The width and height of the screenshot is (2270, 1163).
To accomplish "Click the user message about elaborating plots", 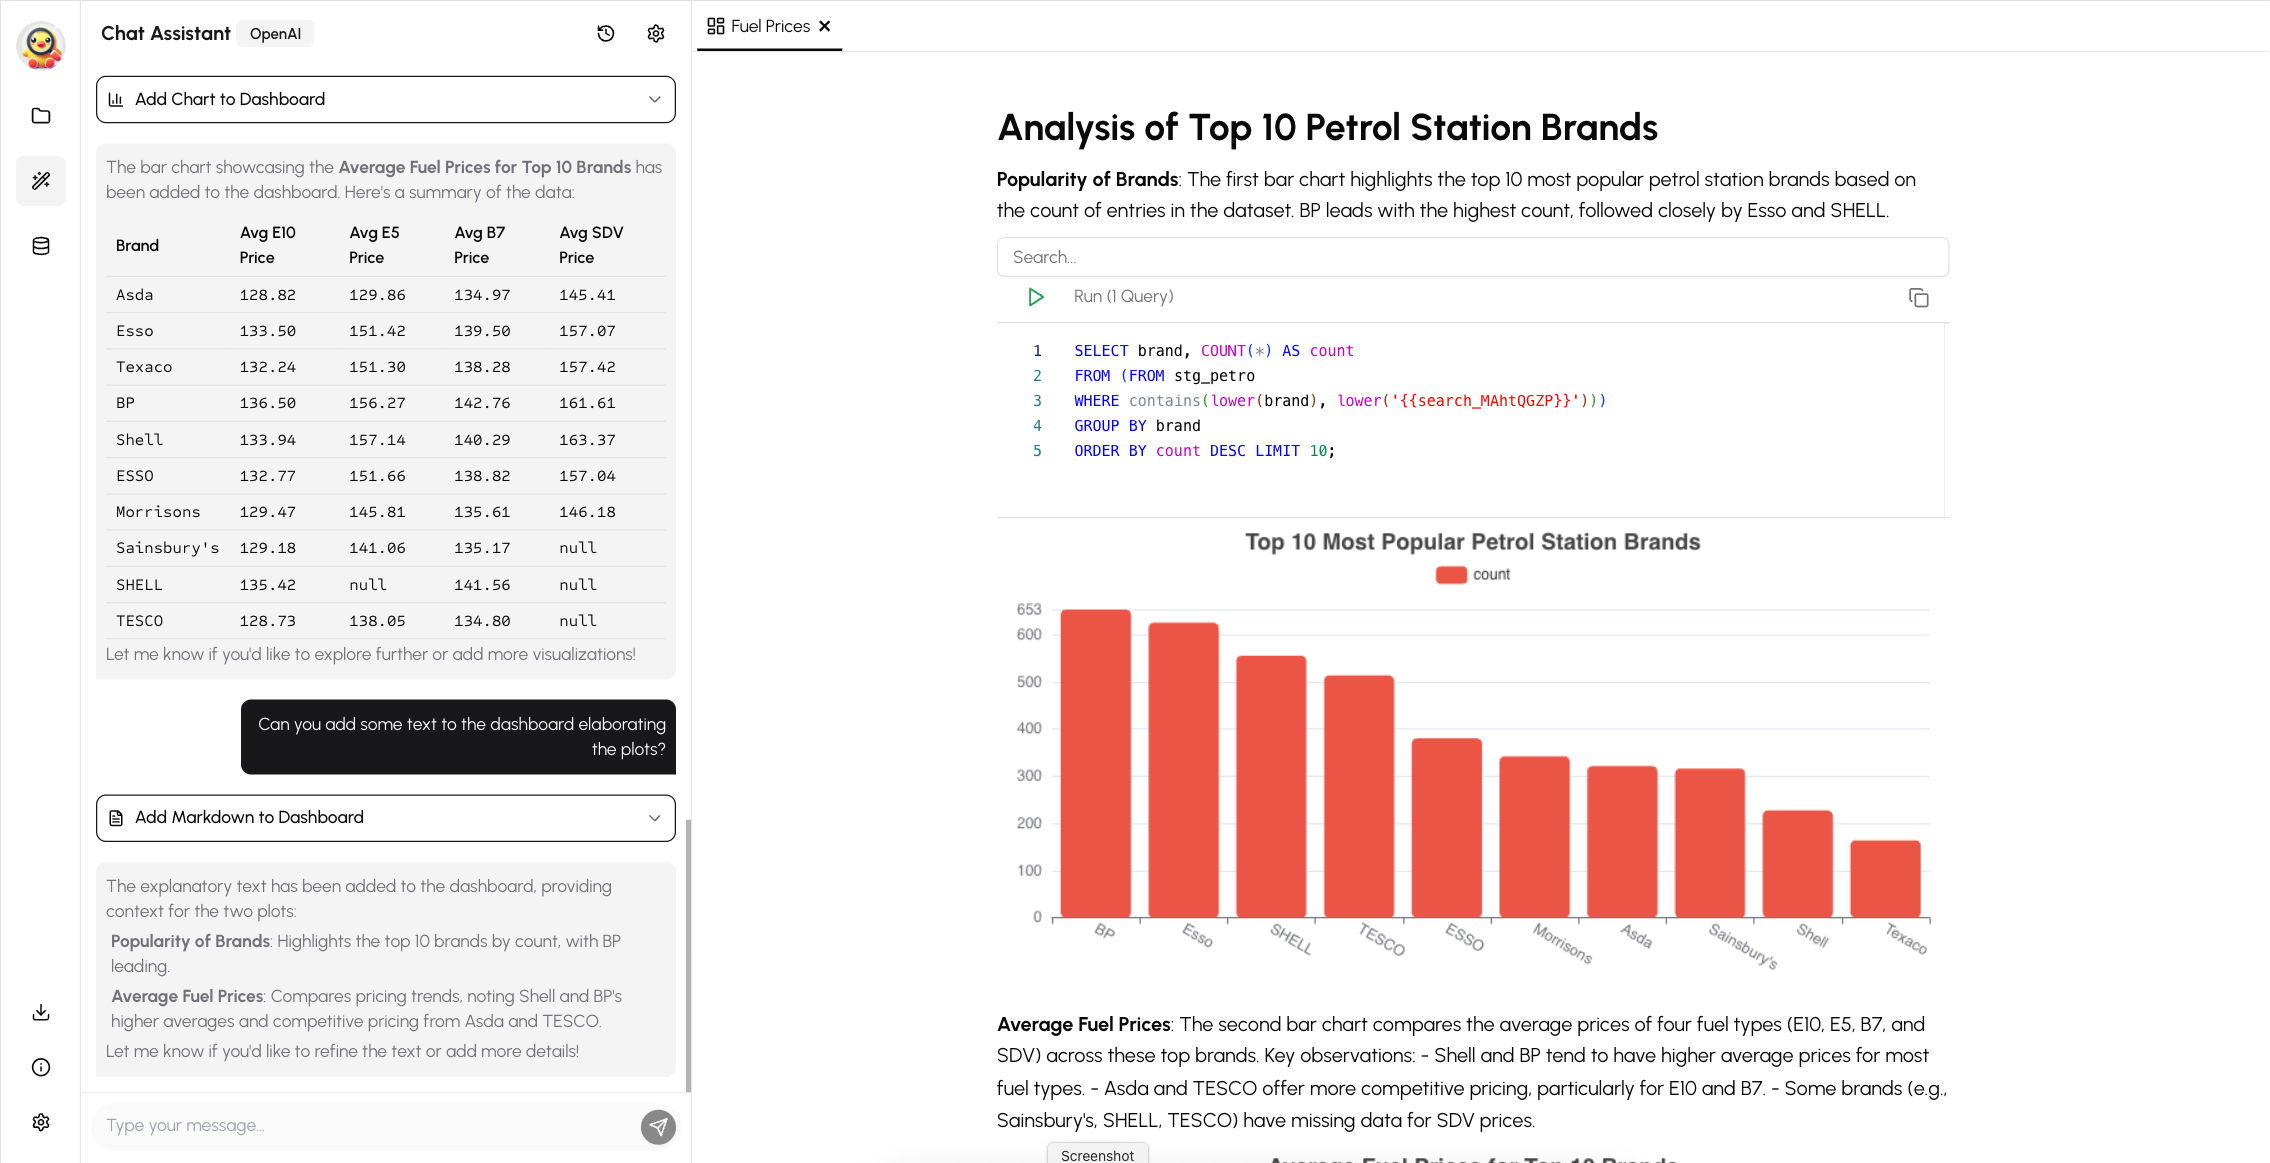I will 458,737.
